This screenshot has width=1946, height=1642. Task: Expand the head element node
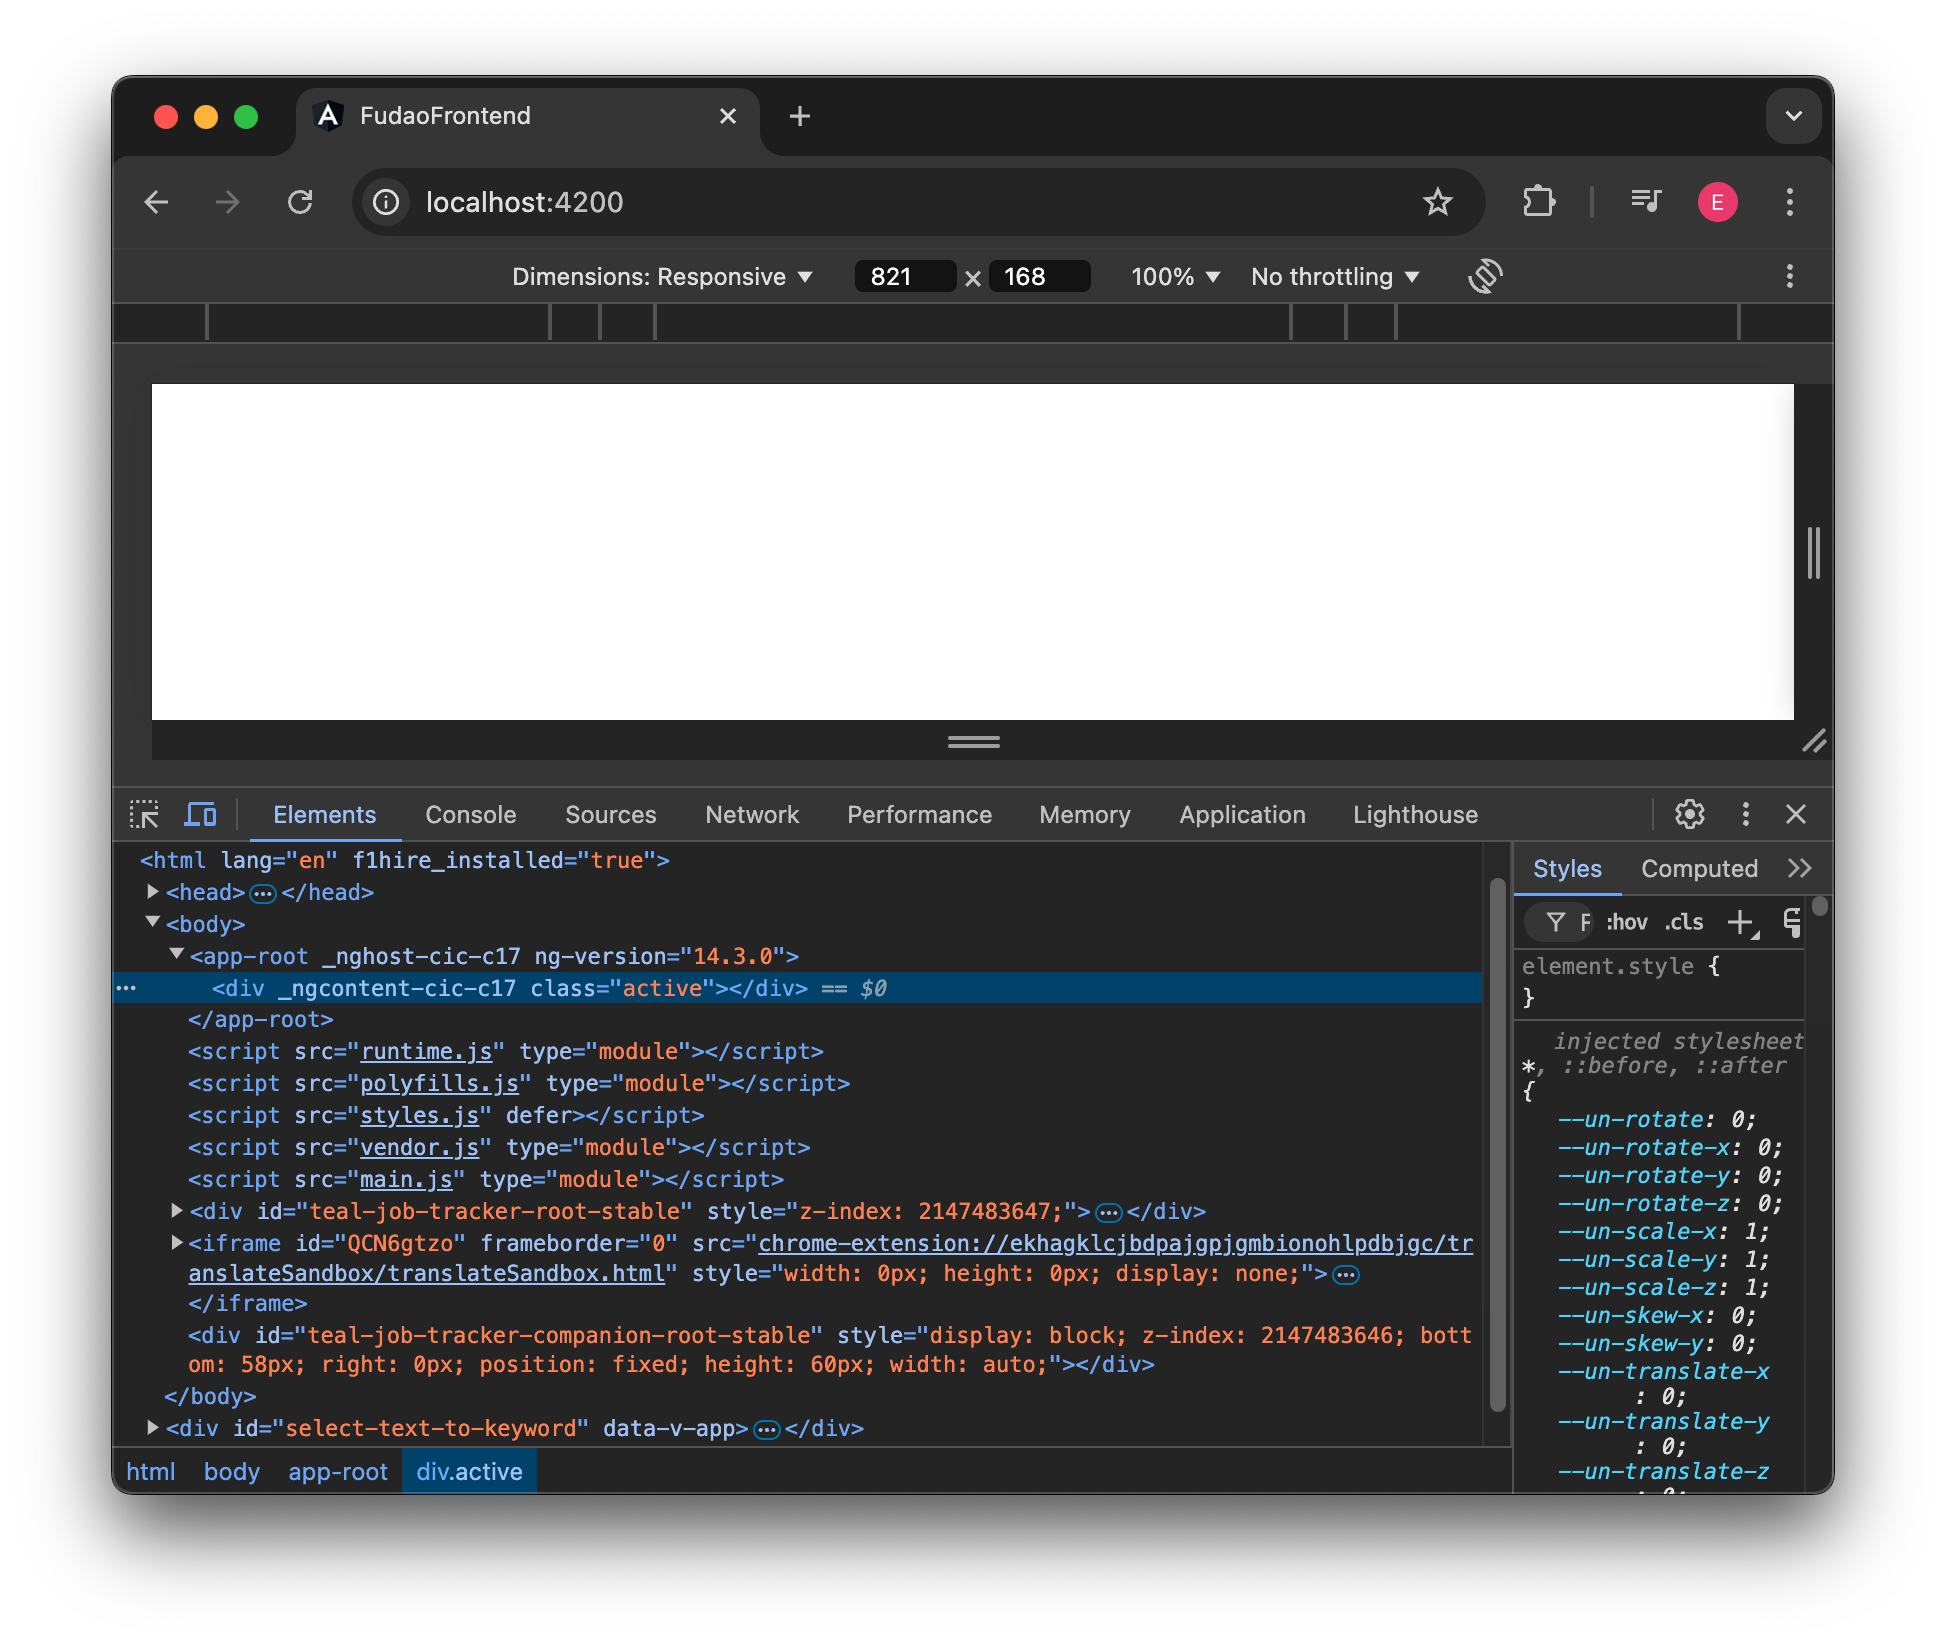coord(150,893)
